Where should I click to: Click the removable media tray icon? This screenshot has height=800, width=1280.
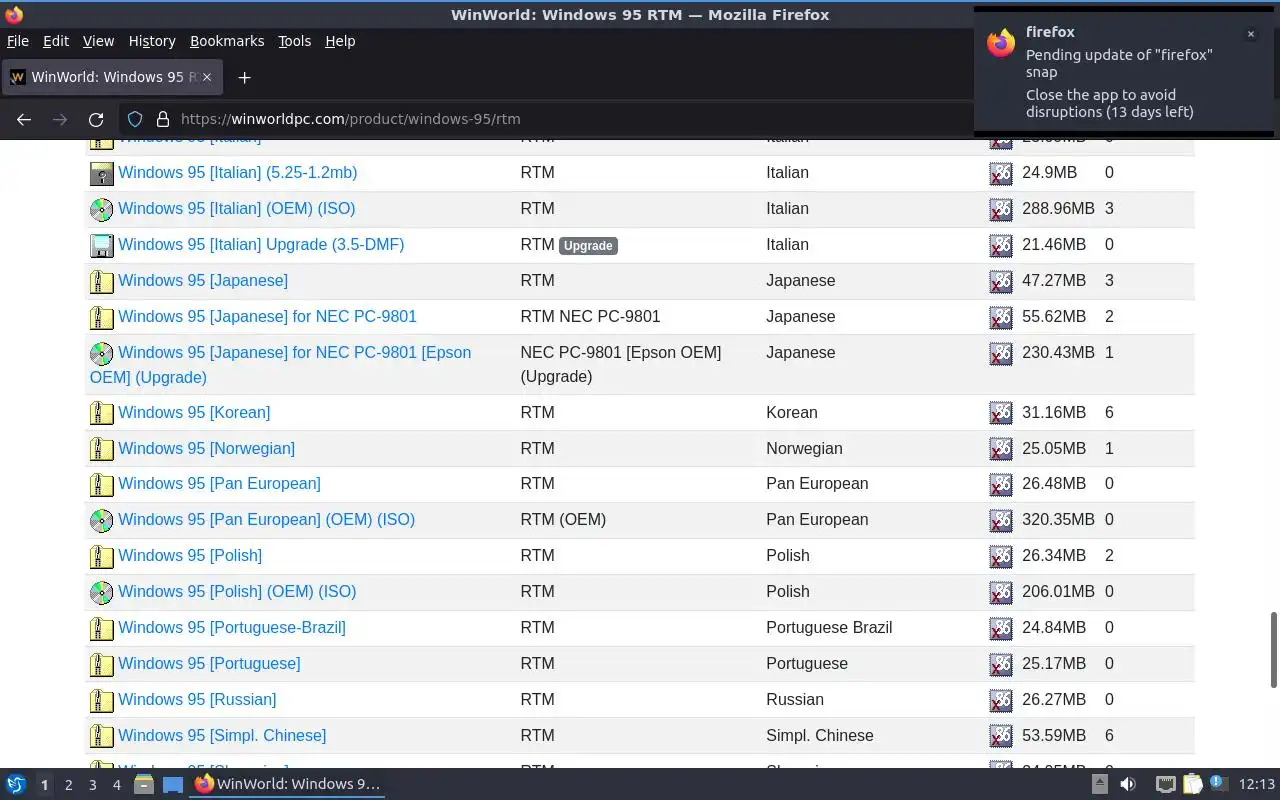[x=1099, y=784]
